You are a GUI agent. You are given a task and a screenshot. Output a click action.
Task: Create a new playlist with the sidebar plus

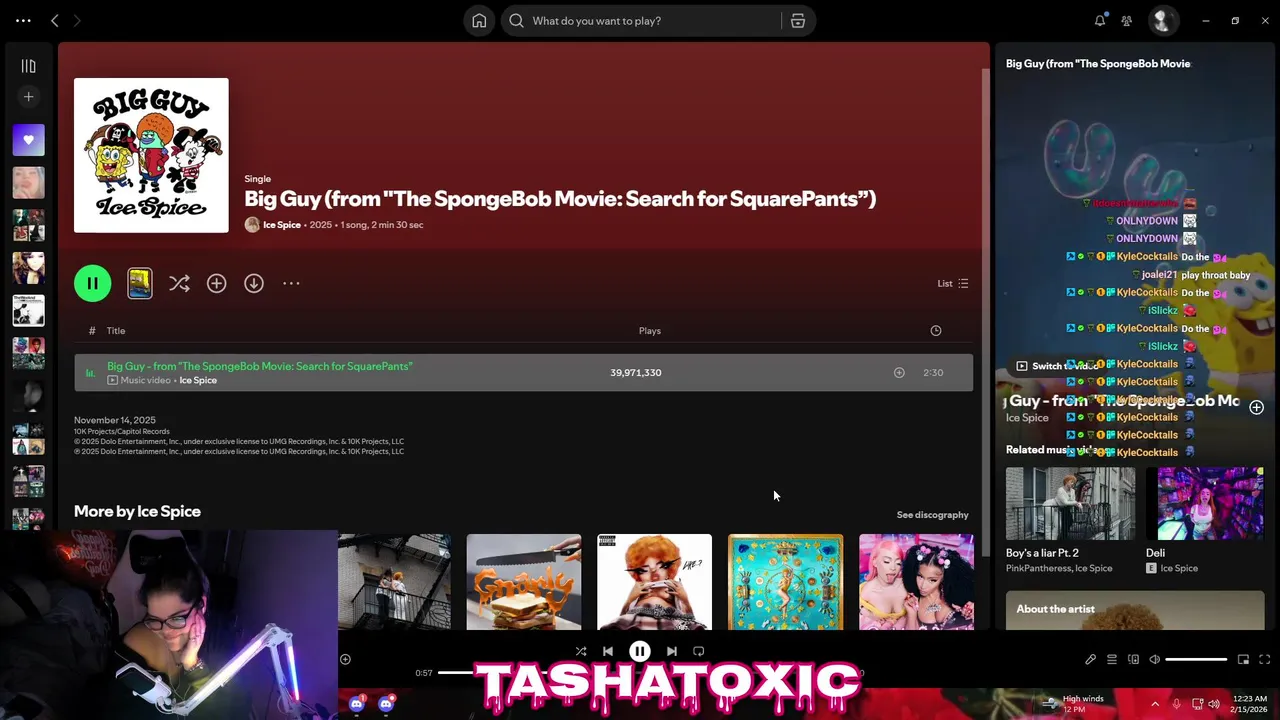[28, 97]
